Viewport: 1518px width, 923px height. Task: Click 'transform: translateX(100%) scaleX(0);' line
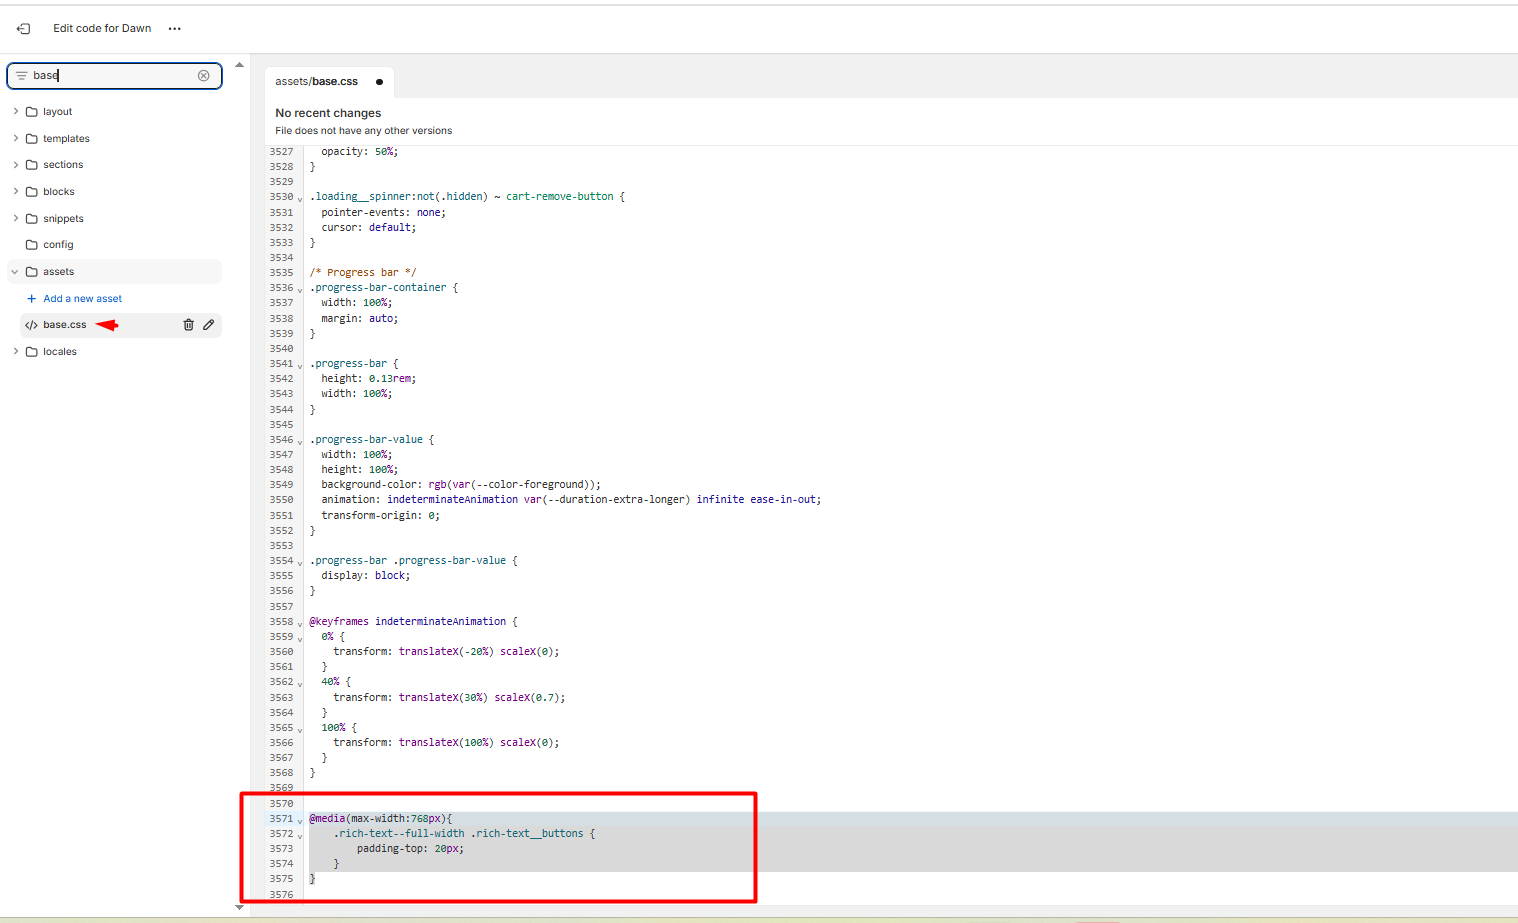(x=446, y=743)
